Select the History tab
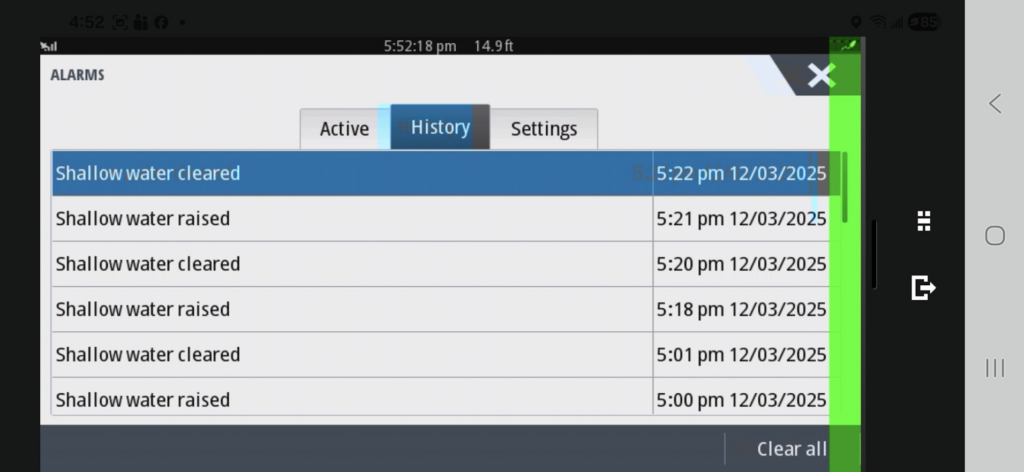Viewport: 1024px width, 472px height. coord(440,128)
